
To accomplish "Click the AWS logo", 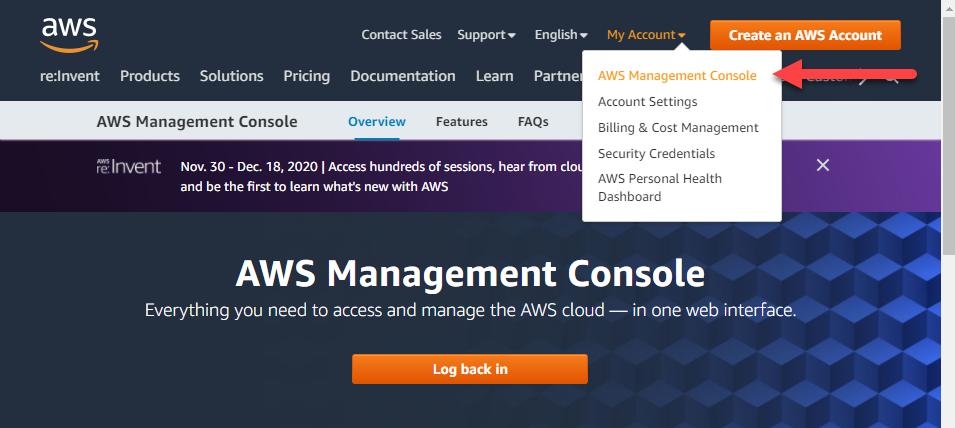I will coord(68,35).
